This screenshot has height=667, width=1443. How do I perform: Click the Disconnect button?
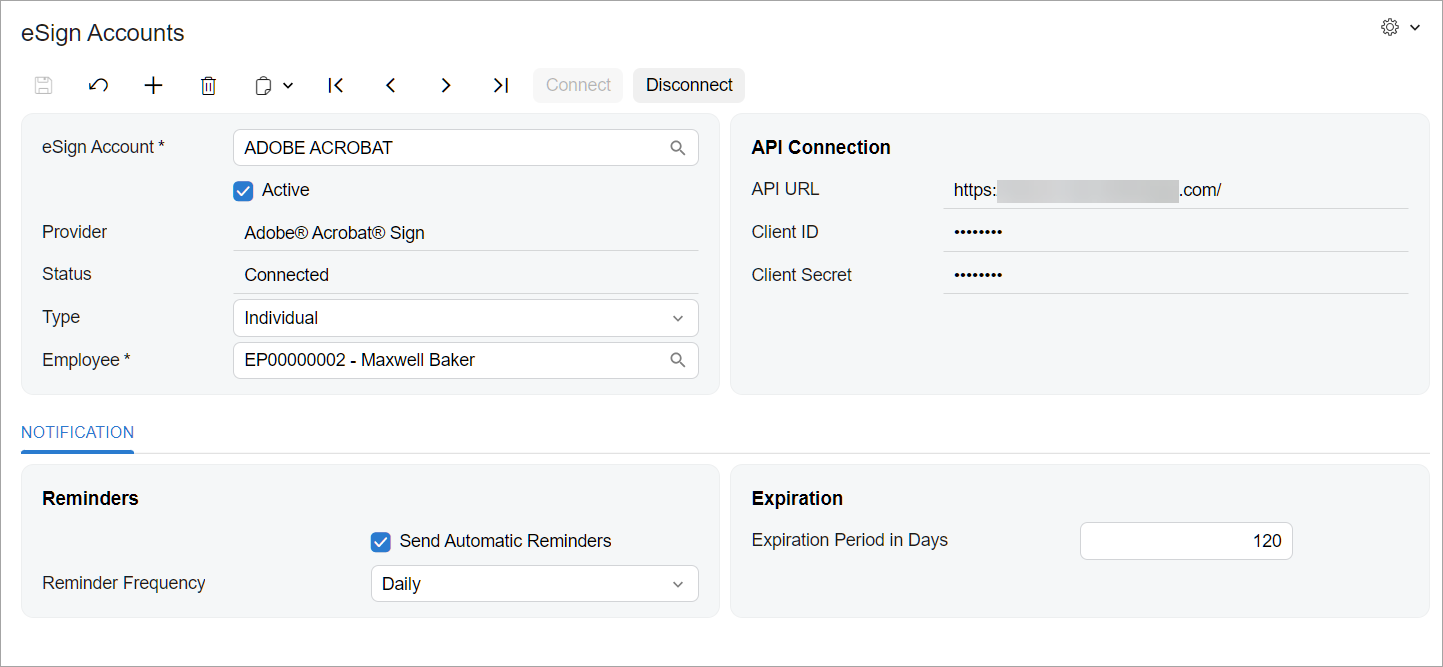pyautogui.click(x=689, y=85)
